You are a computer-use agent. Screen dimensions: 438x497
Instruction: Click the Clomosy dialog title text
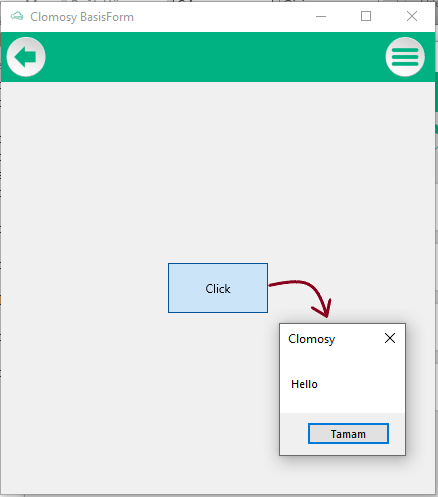(312, 339)
